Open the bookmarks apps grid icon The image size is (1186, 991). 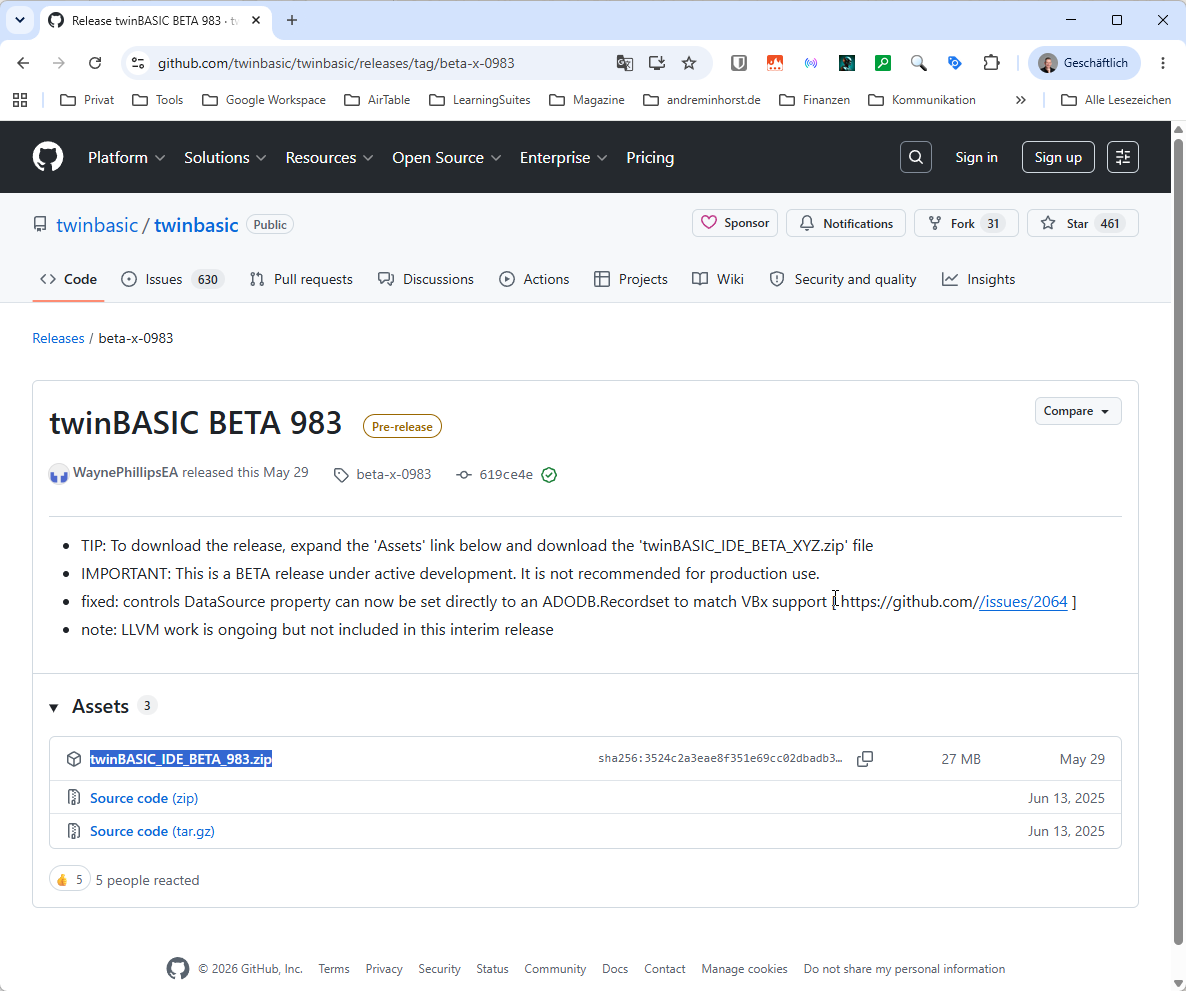(x=20, y=100)
